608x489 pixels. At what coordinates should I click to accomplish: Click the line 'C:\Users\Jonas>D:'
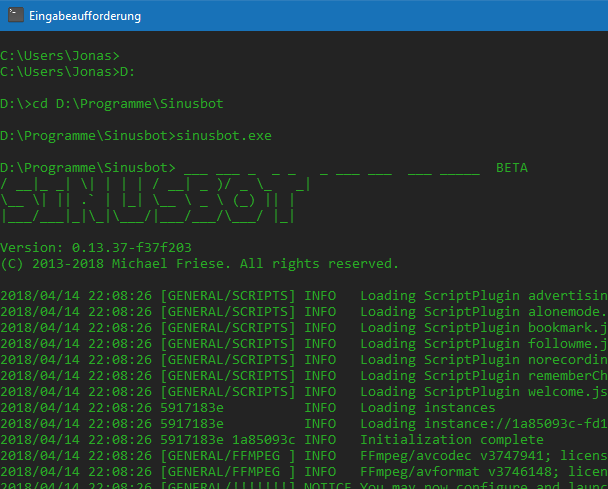67,72
